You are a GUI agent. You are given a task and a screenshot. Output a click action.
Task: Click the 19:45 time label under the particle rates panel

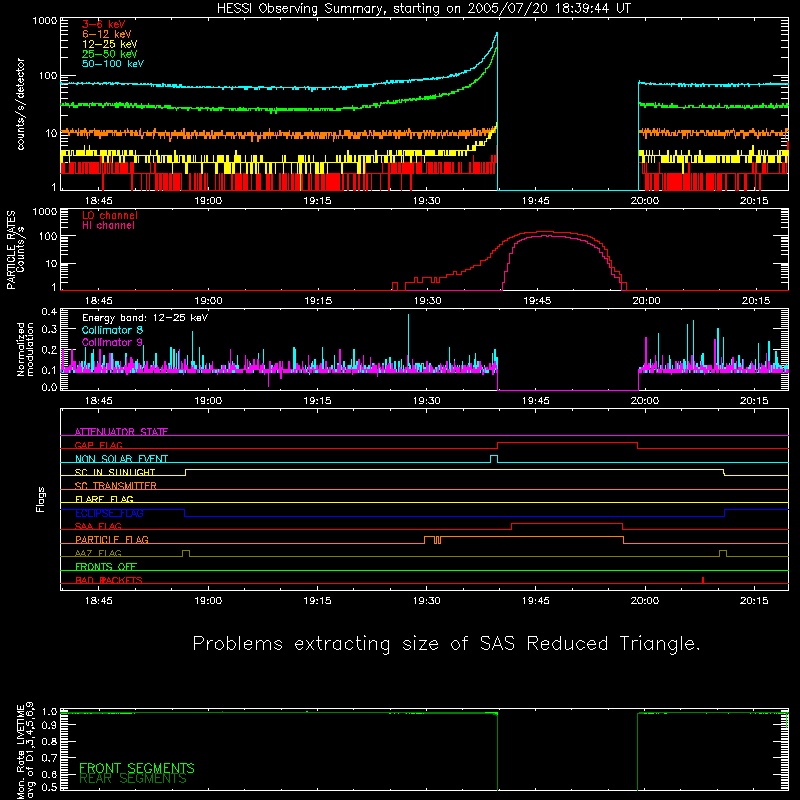(537, 301)
